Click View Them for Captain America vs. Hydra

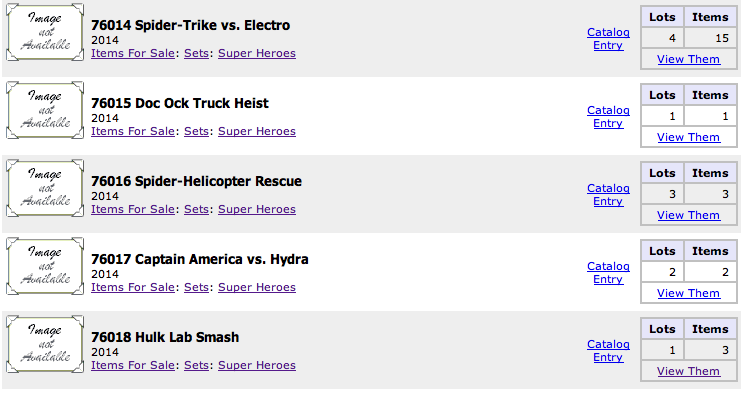tap(688, 293)
